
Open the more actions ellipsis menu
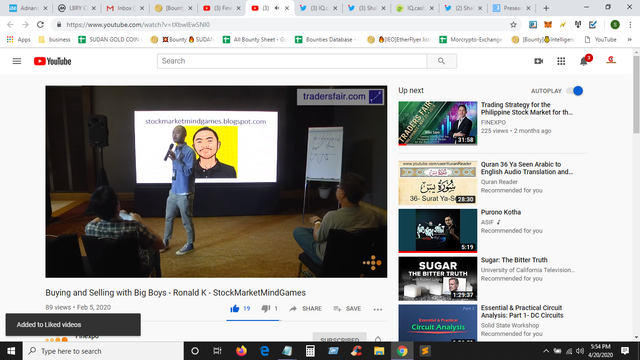coord(378,309)
